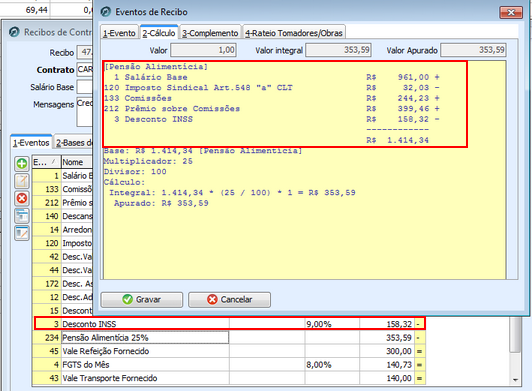This screenshot has width=532, height=391.
Task: Close the Eventos de Recibo dialog
Action: (x=511, y=13)
